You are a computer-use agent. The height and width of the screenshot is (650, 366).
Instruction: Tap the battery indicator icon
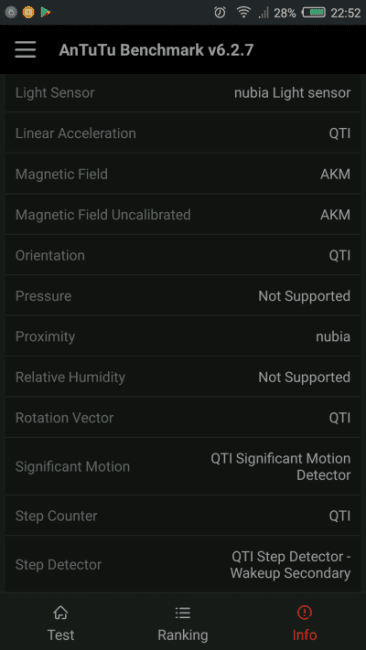[314, 13]
